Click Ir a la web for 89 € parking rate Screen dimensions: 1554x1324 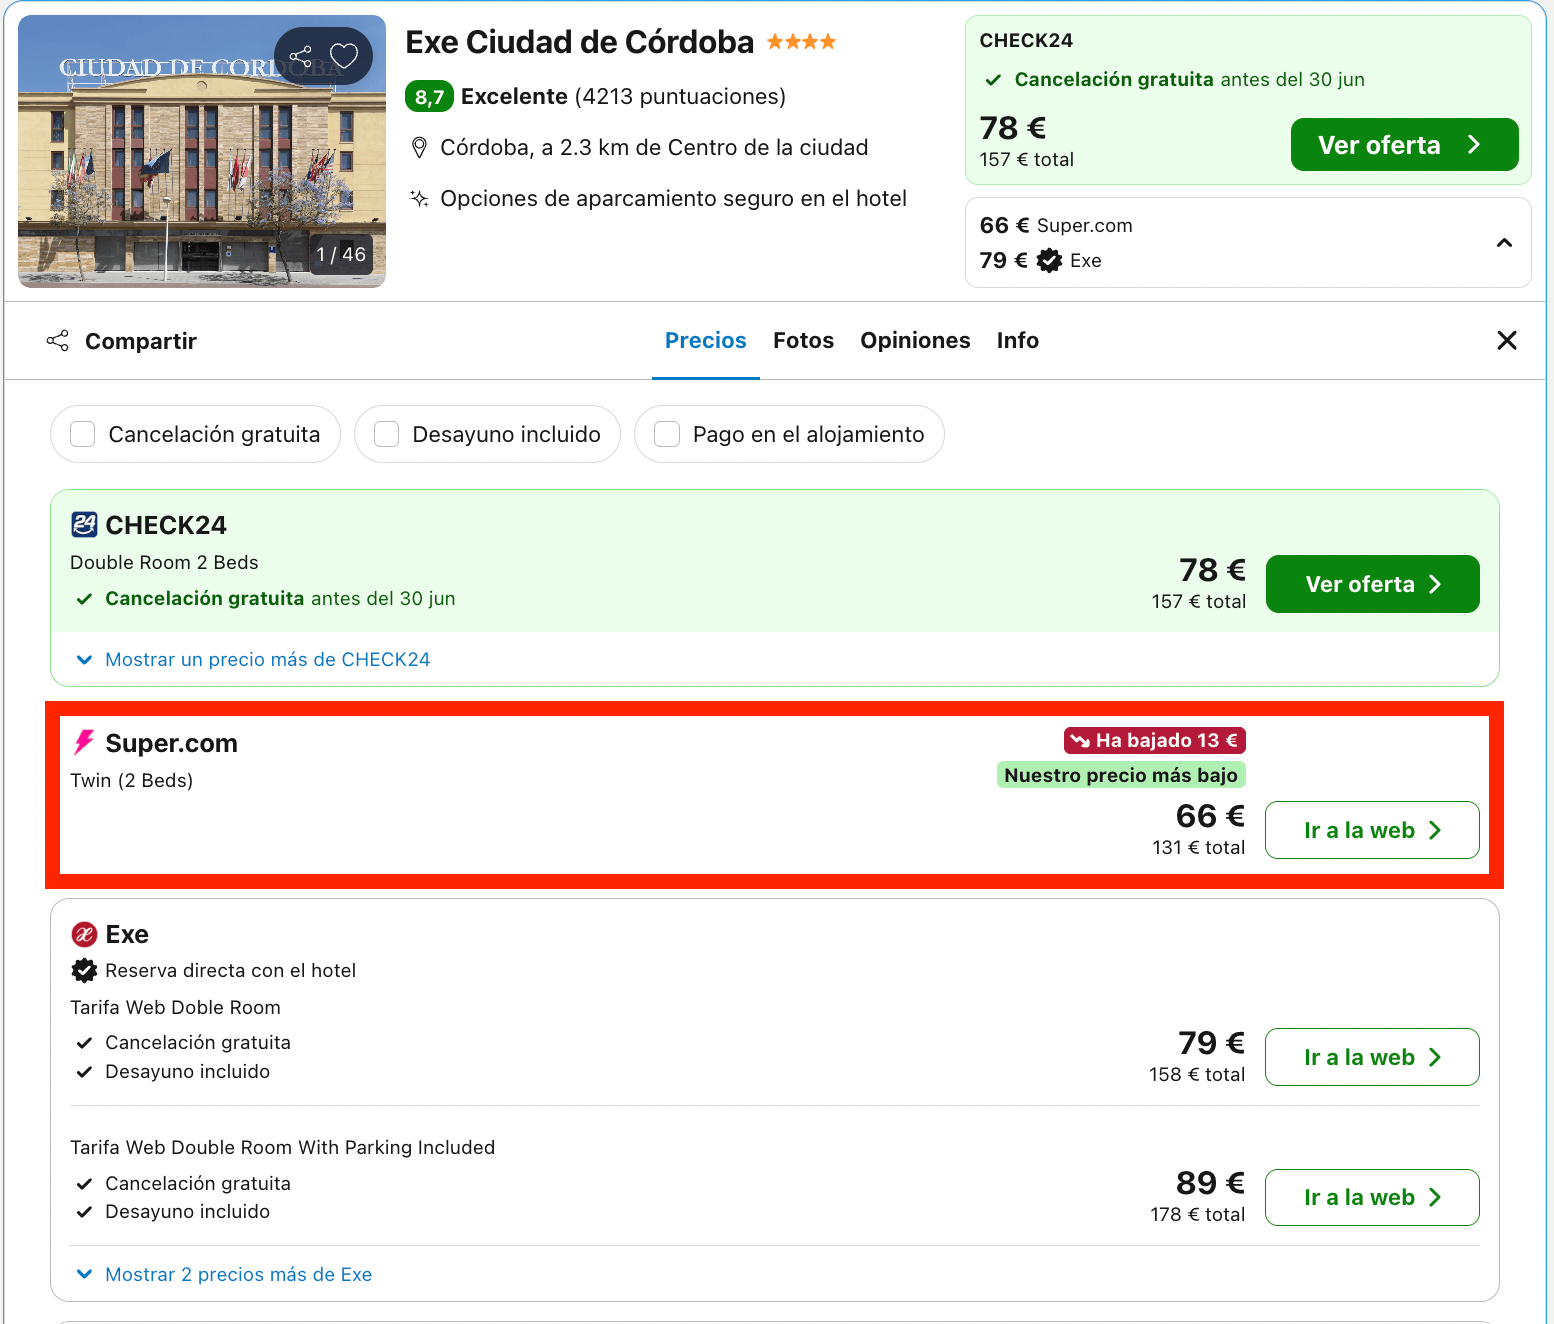coord(1372,1197)
